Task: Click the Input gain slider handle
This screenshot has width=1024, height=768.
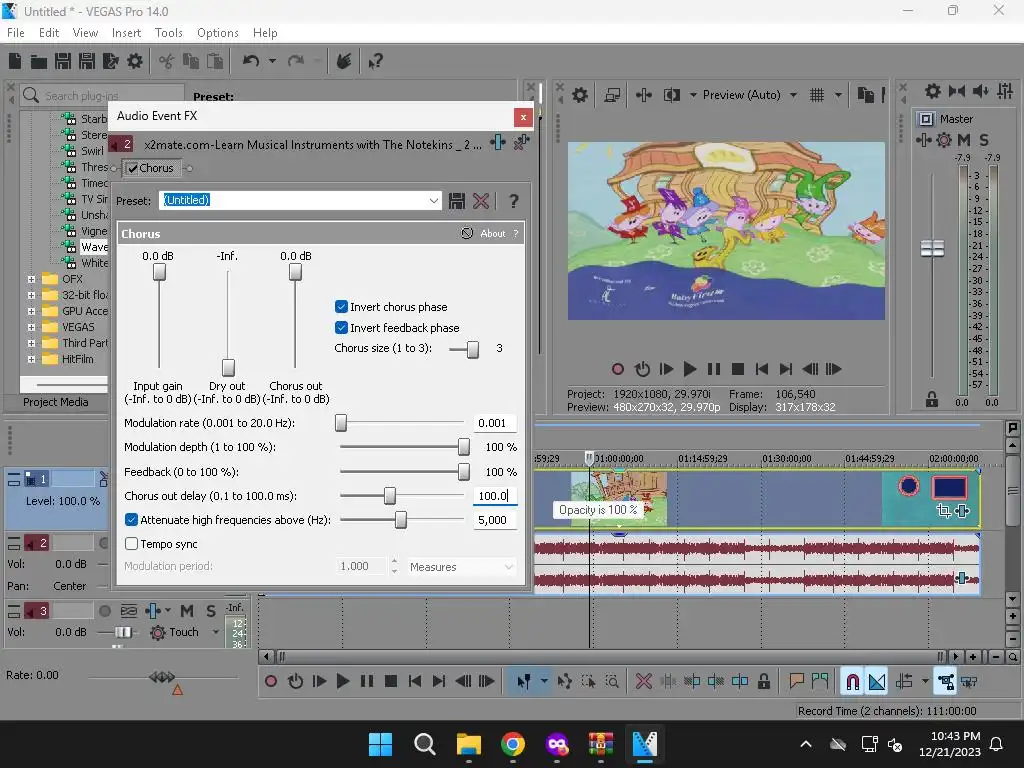Action: pos(159,272)
